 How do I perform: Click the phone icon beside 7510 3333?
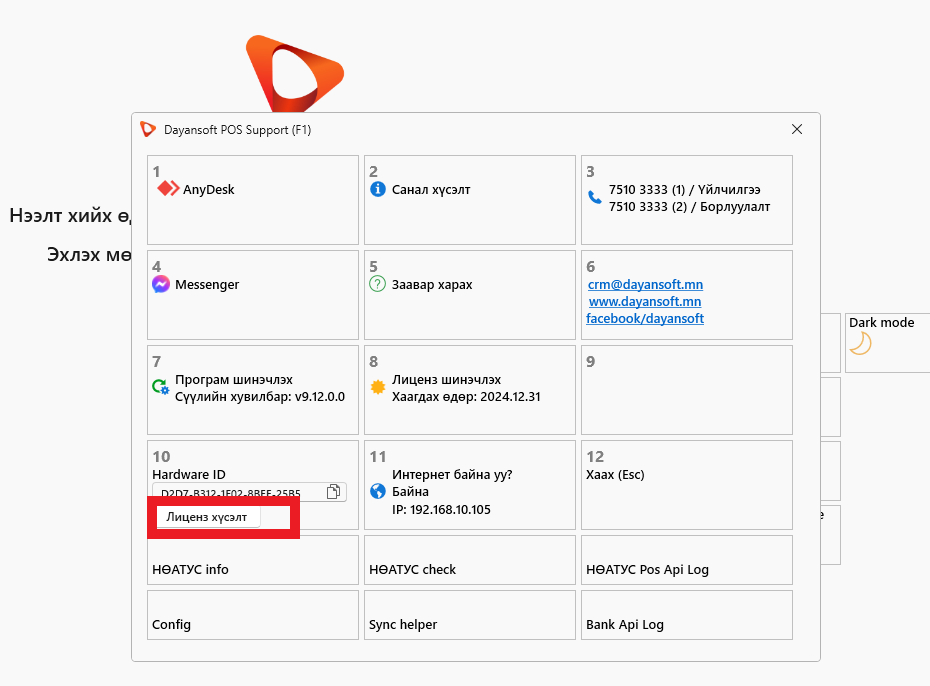click(x=594, y=197)
